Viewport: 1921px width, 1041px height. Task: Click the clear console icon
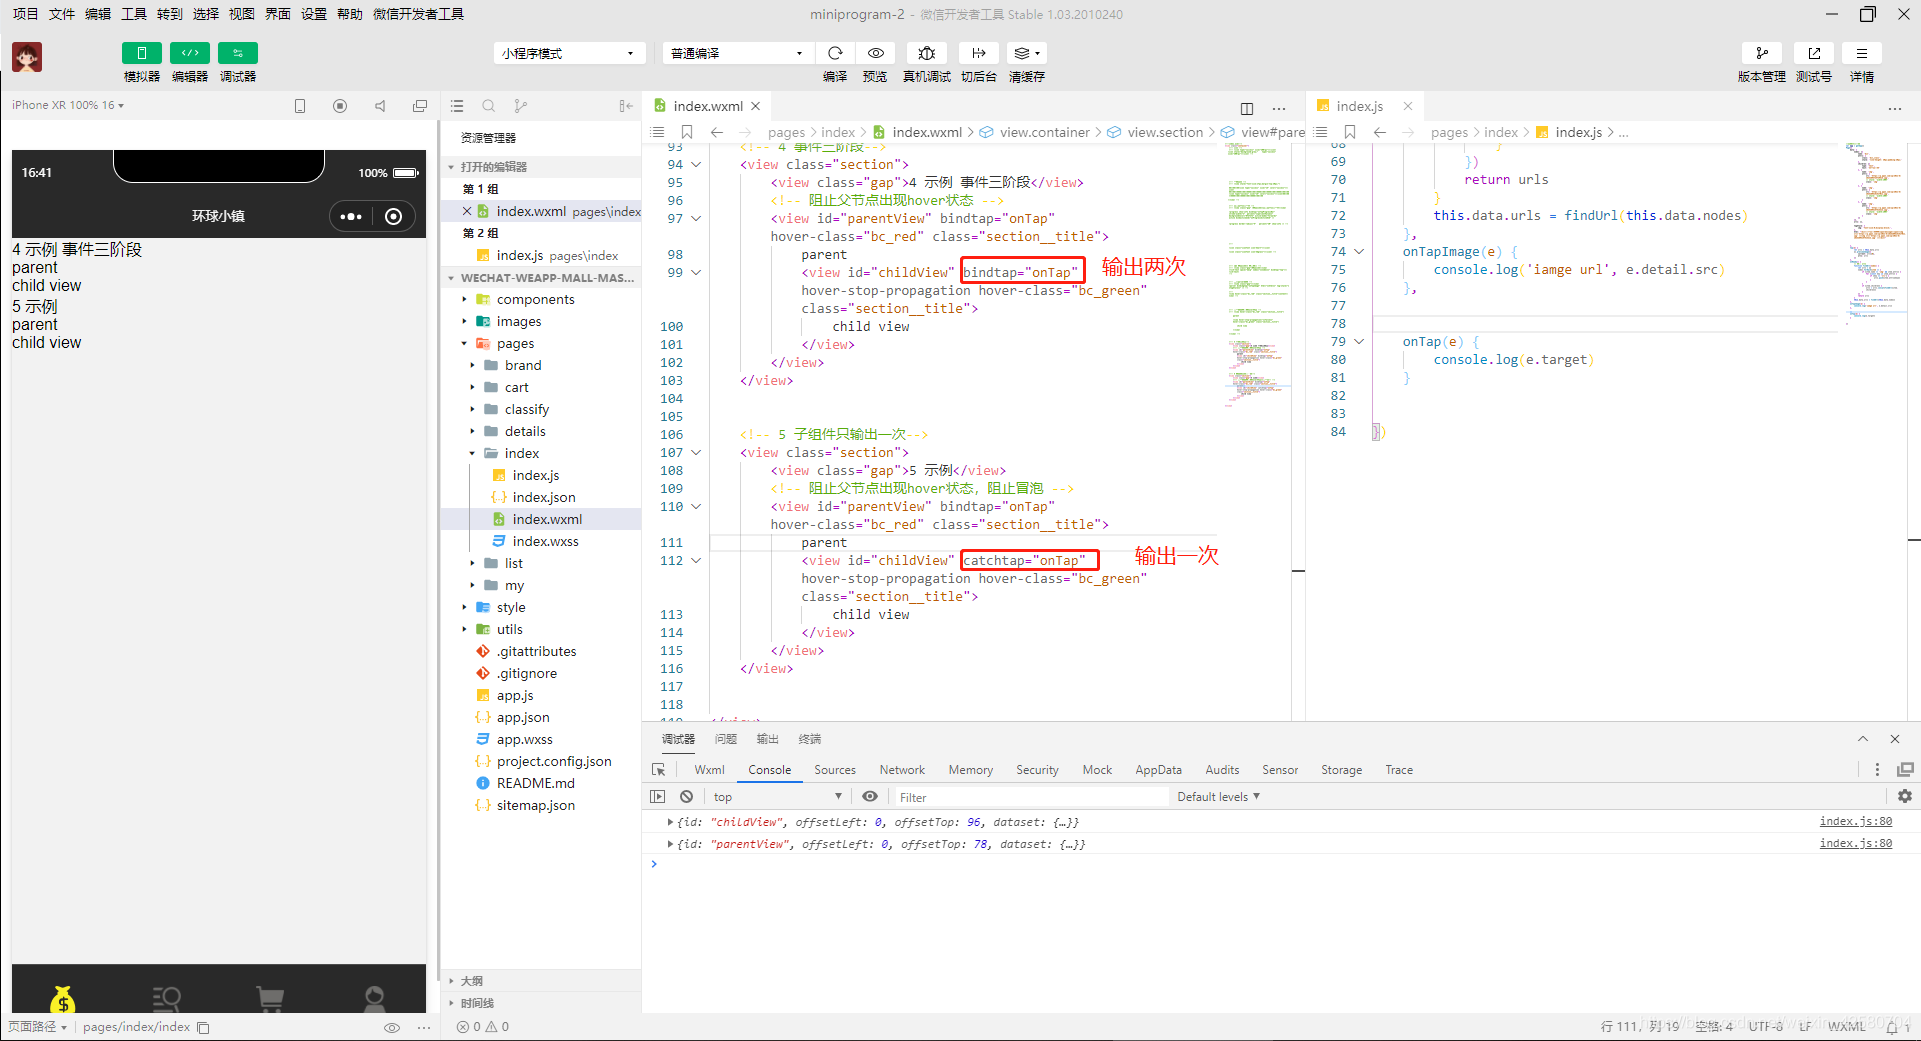(686, 797)
